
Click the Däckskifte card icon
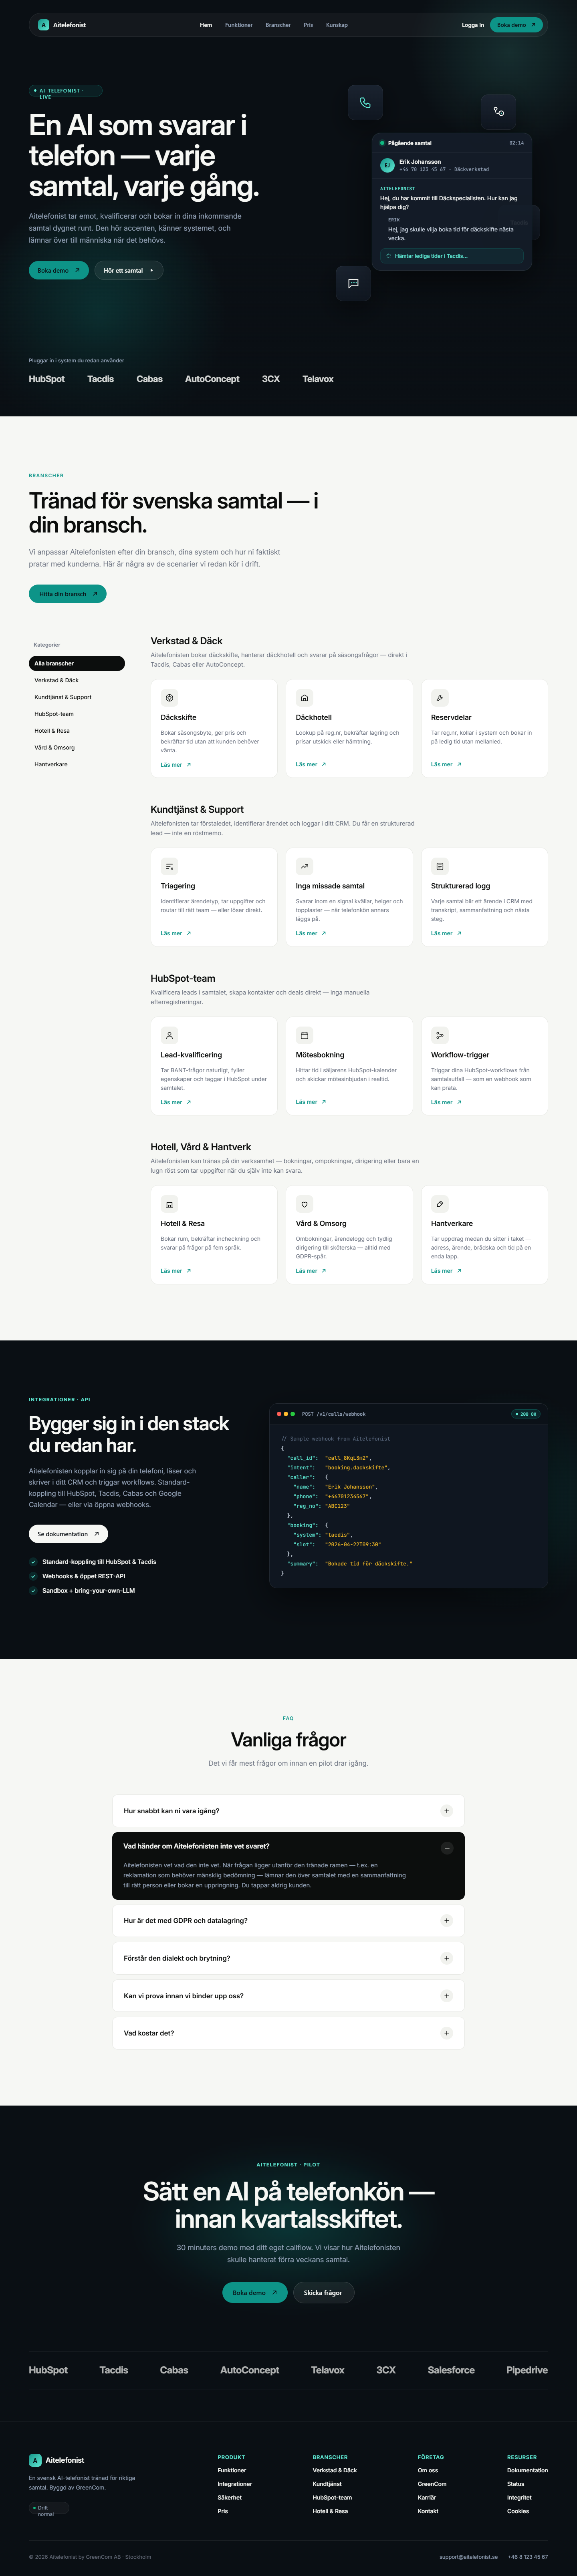[170, 698]
